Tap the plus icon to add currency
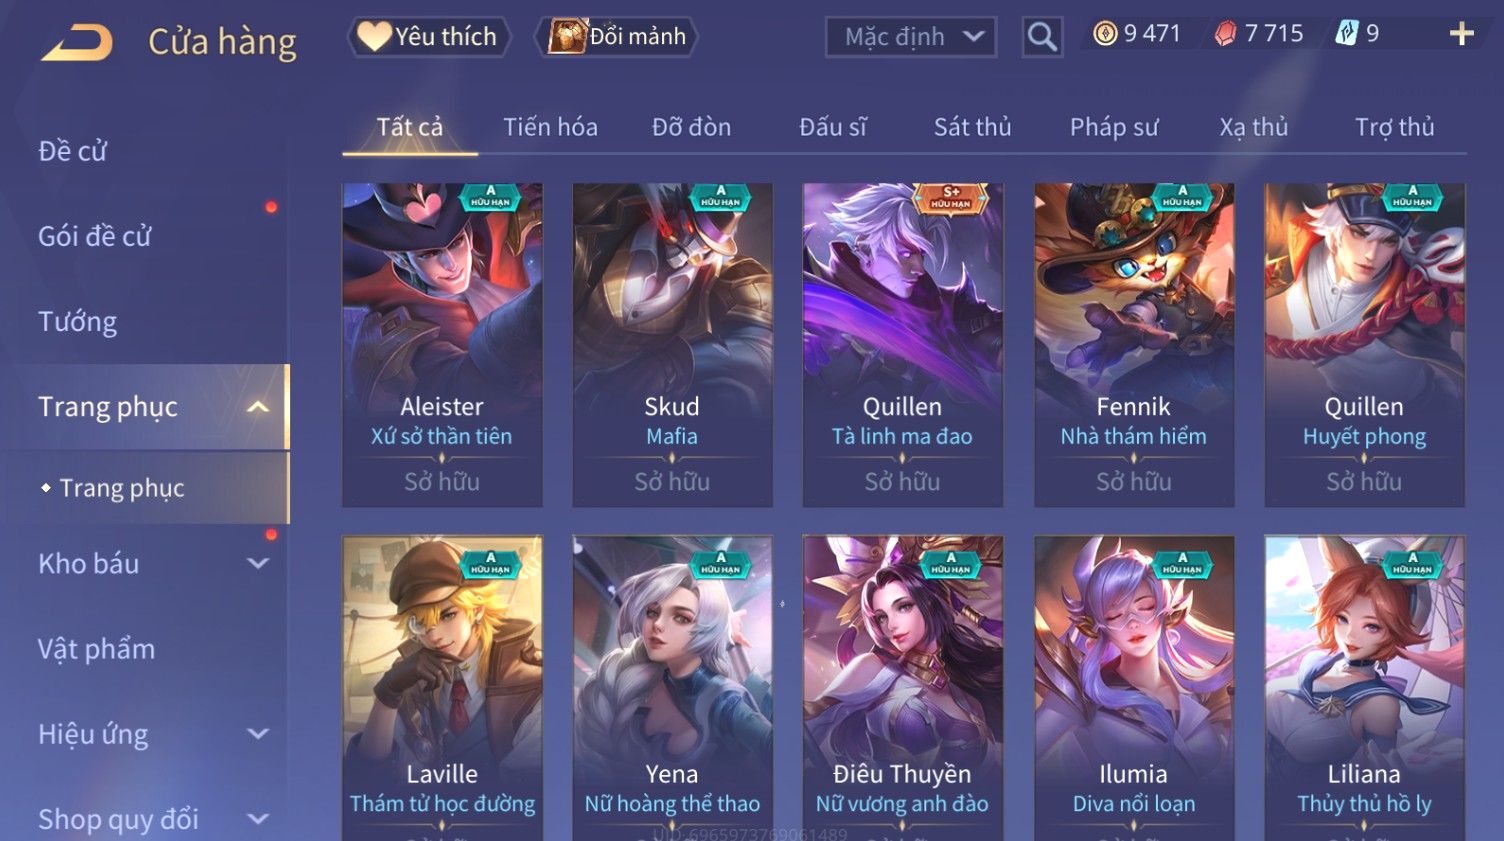This screenshot has width=1504, height=841. (x=1461, y=34)
